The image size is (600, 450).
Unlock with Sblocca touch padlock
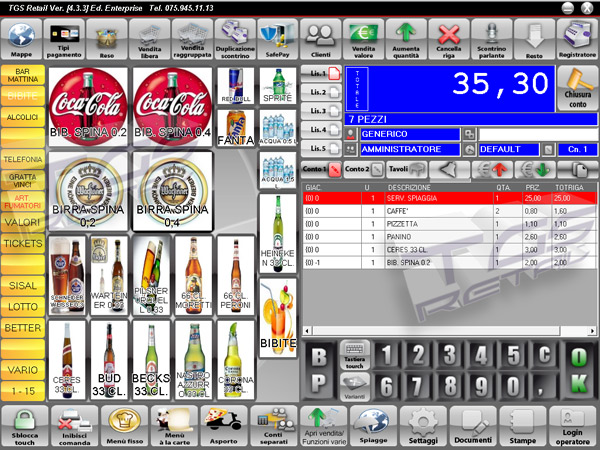tap(25, 426)
